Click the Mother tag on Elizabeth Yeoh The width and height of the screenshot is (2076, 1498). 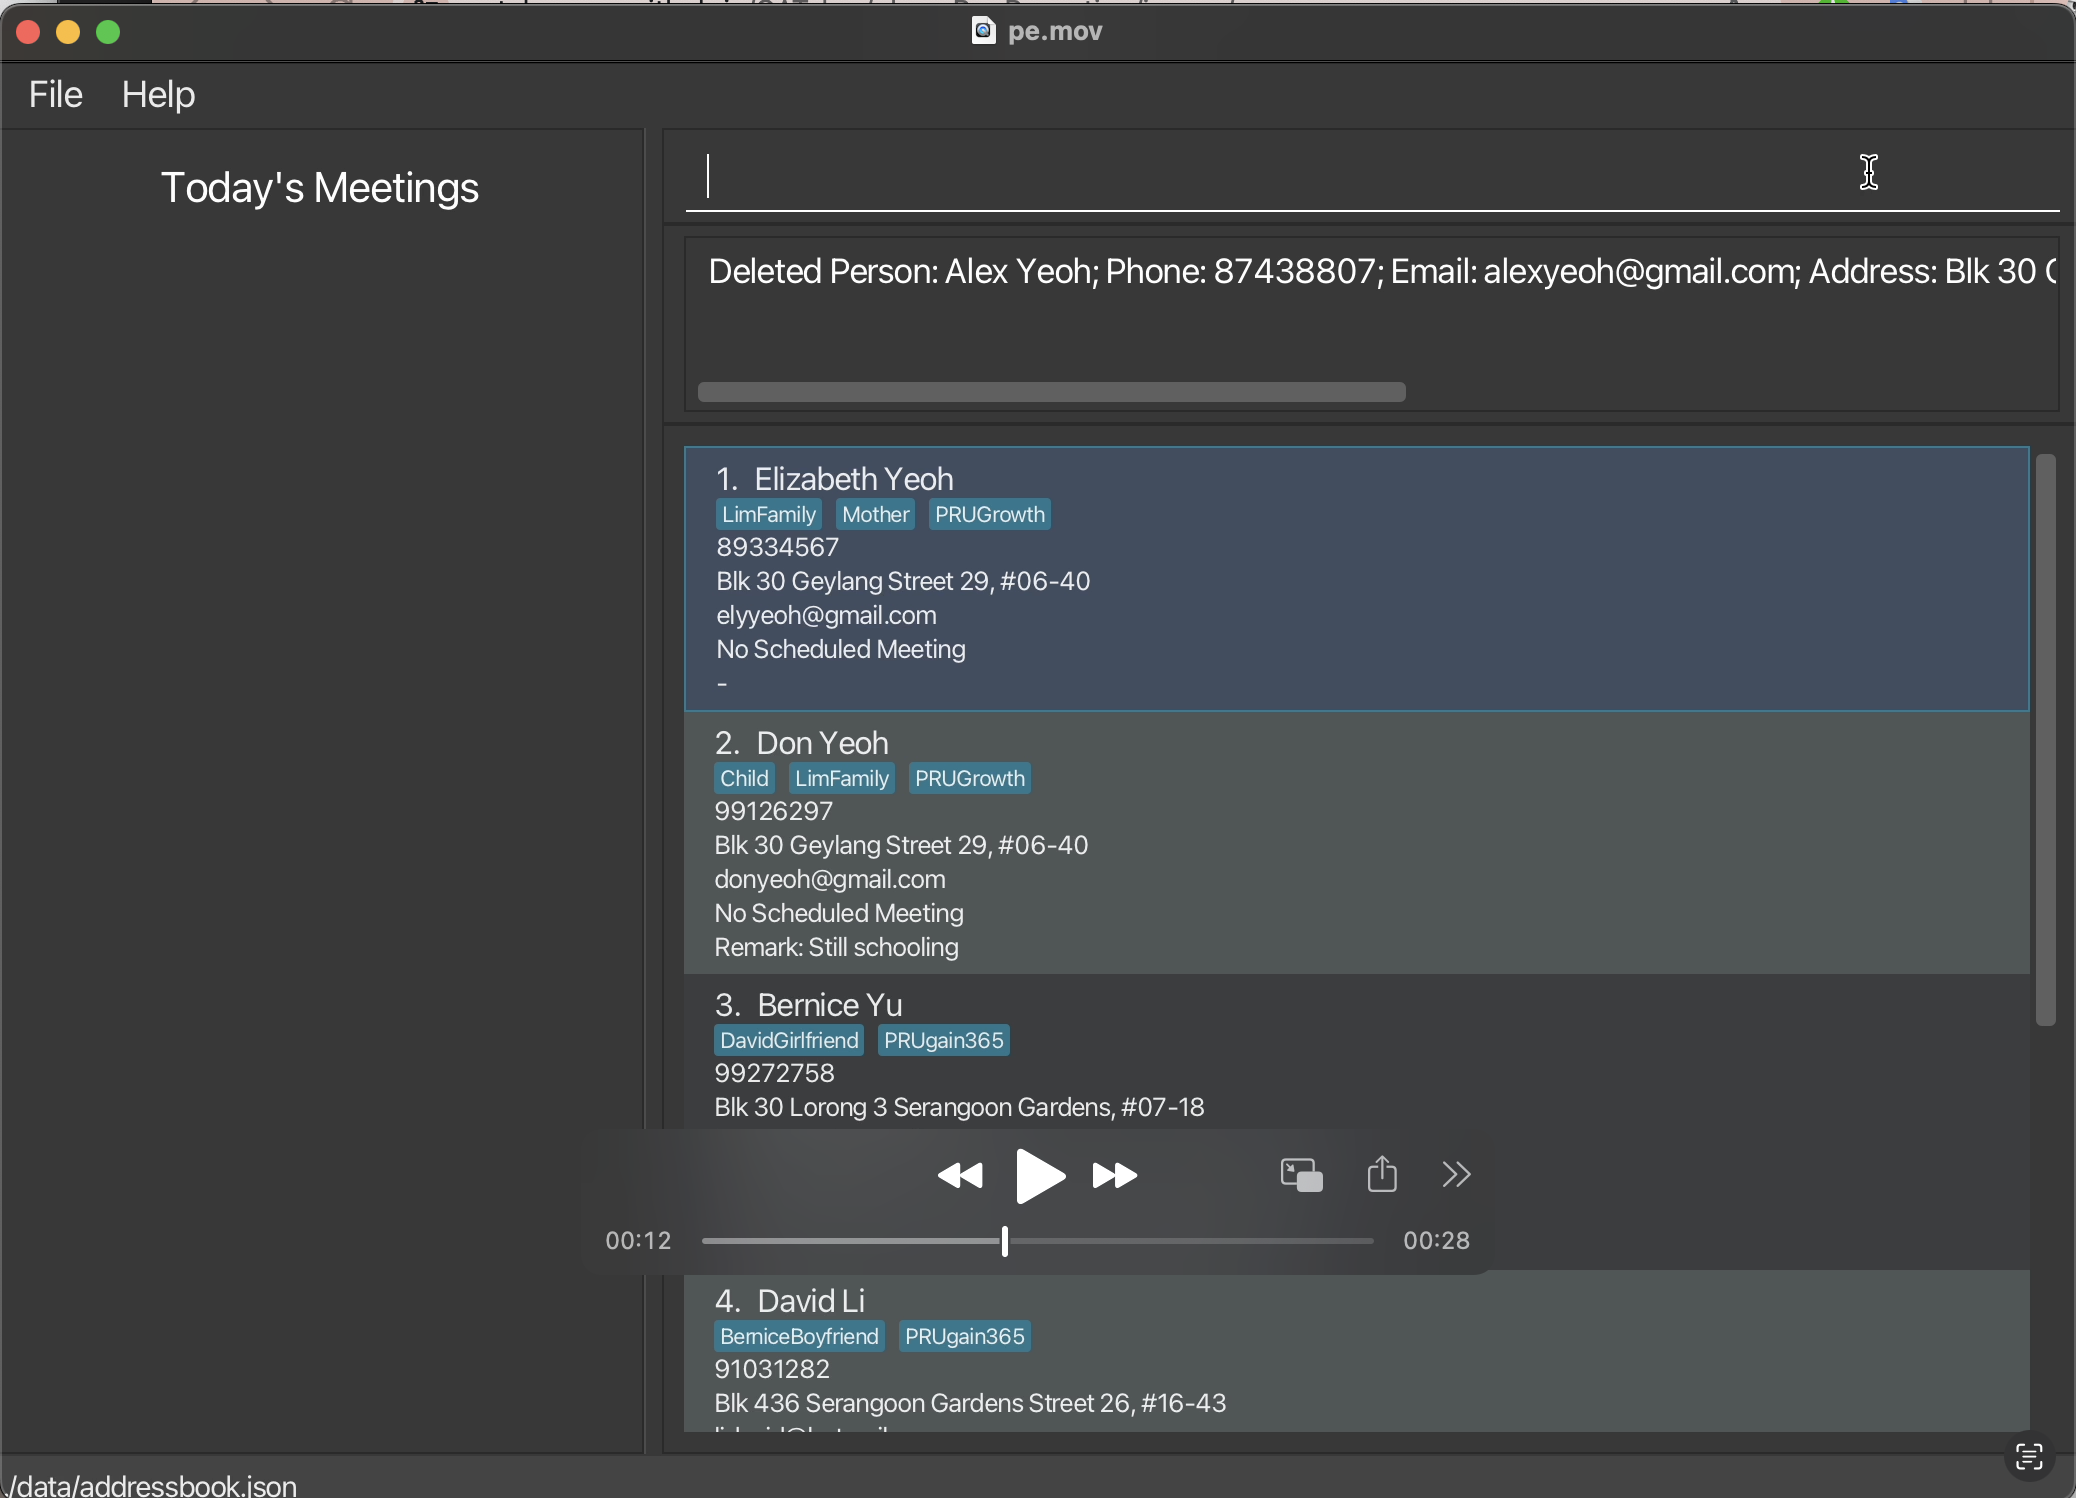pyautogui.click(x=875, y=515)
